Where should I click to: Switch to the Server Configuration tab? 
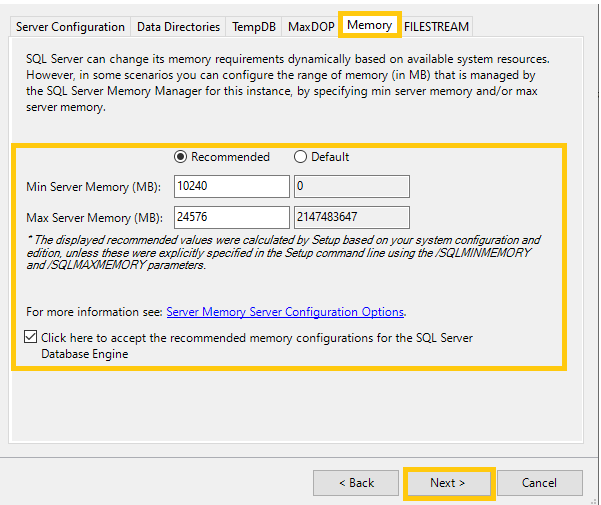pyautogui.click(x=71, y=27)
